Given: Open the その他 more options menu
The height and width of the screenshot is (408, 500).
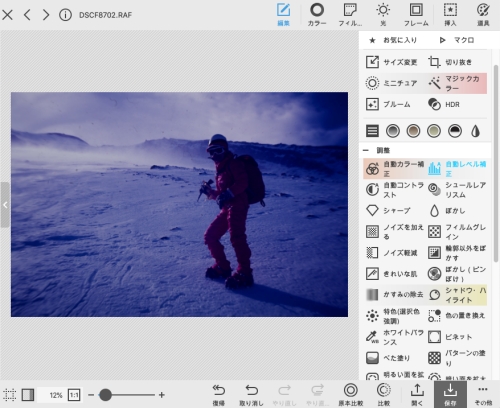Looking at the screenshot, I should [483, 394].
